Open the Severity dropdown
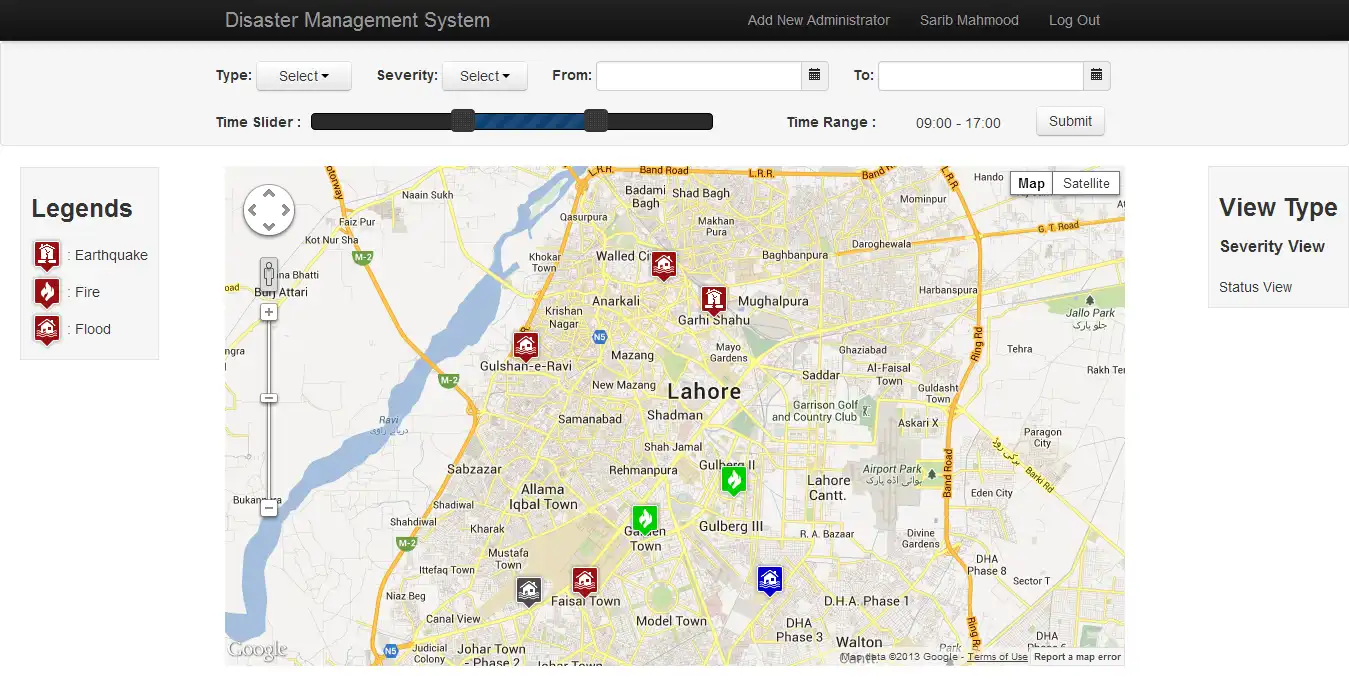 click(x=485, y=76)
